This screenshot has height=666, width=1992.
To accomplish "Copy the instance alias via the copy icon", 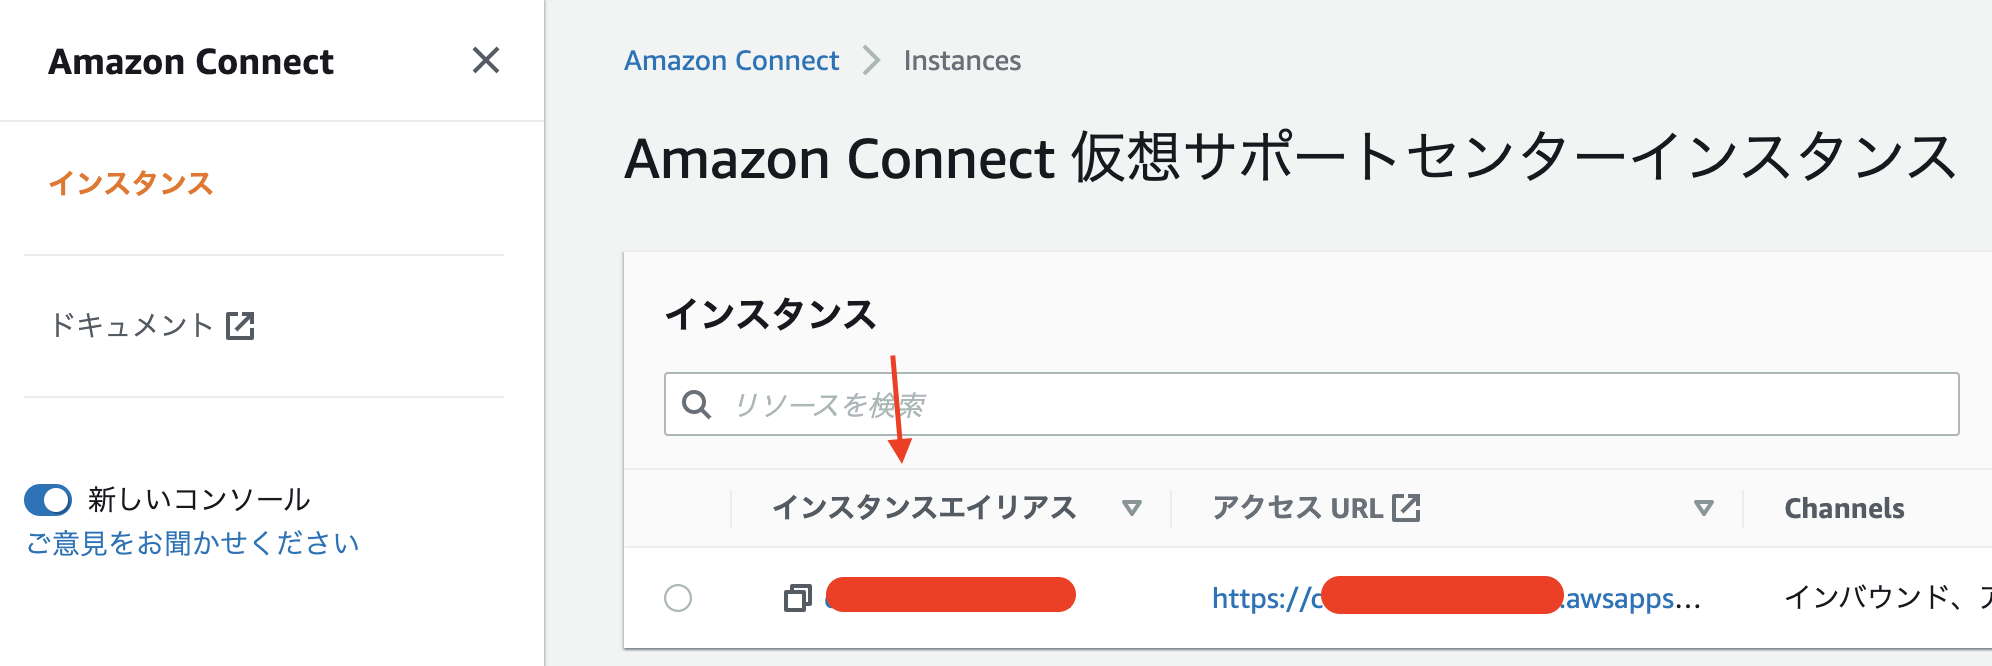I will pos(797,597).
